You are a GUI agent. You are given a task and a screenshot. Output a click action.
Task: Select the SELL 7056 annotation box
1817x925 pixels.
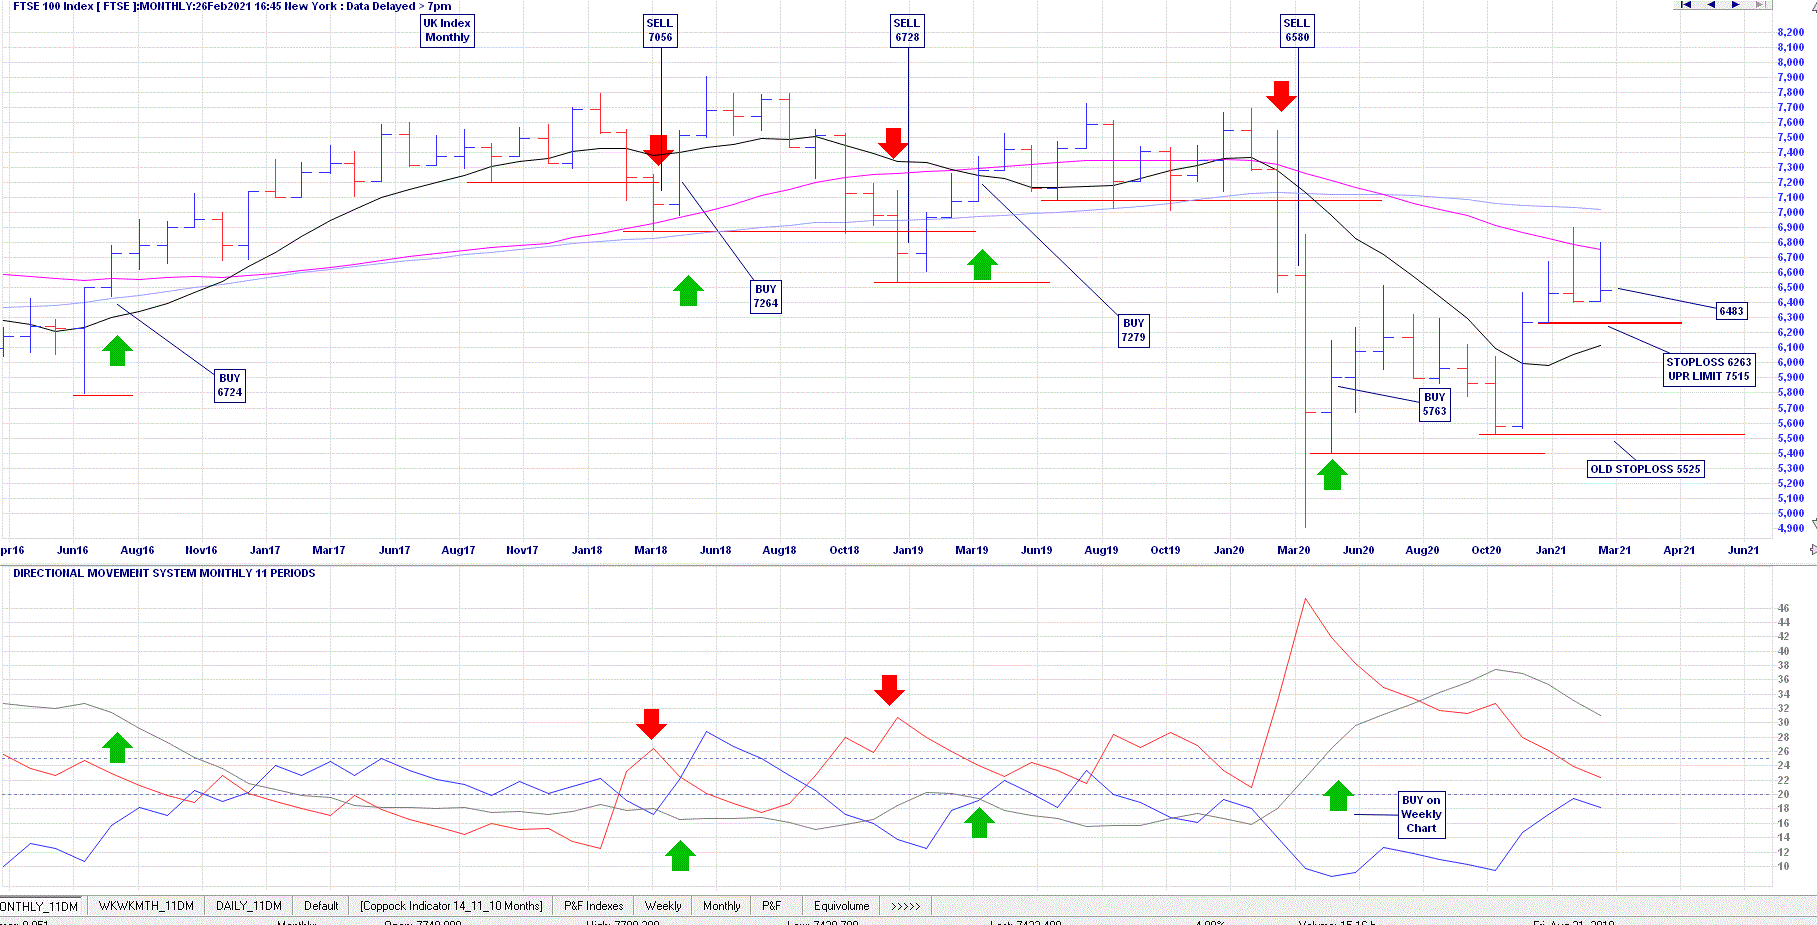[660, 30]
